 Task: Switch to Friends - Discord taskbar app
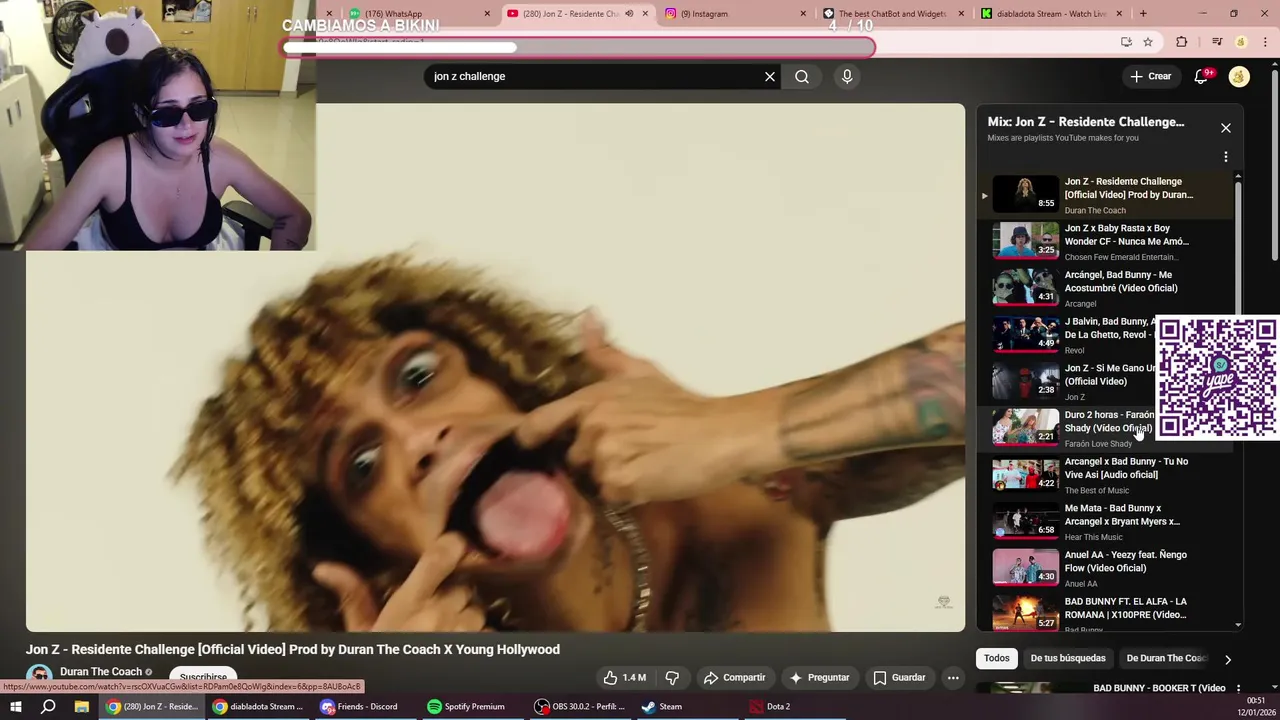click(359, 706)
